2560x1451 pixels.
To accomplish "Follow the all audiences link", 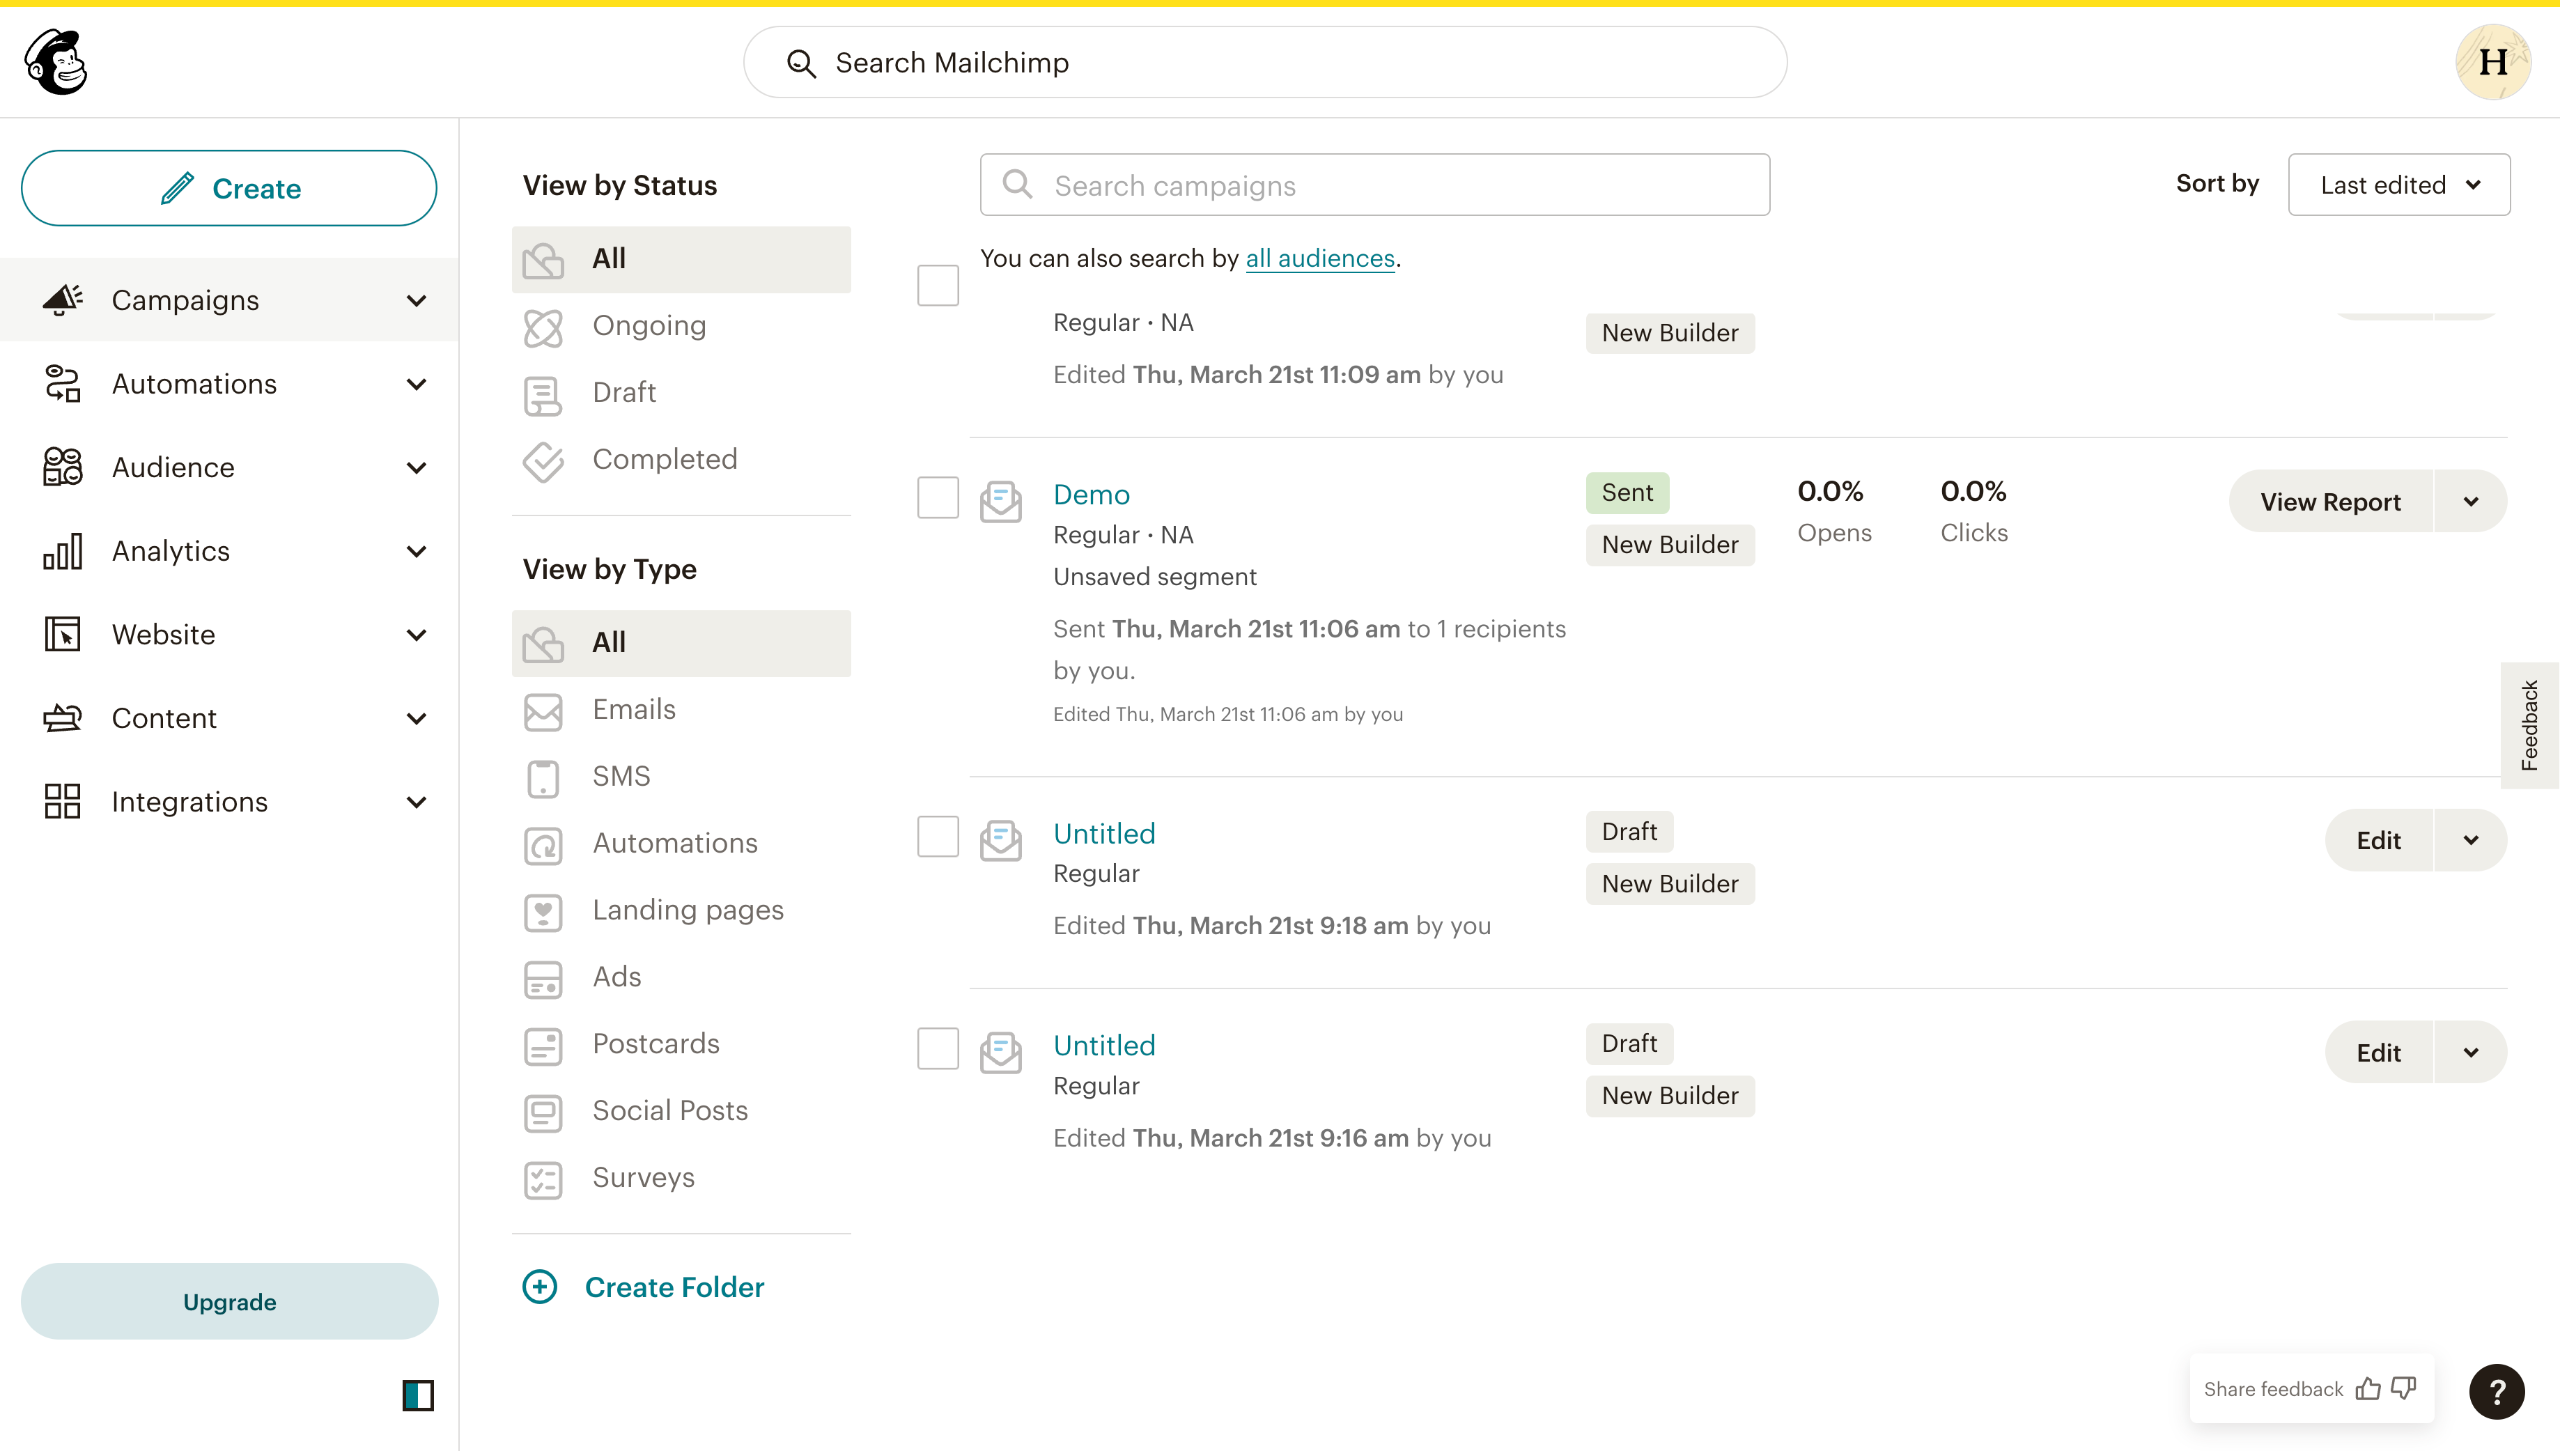I will [1320, 258].
